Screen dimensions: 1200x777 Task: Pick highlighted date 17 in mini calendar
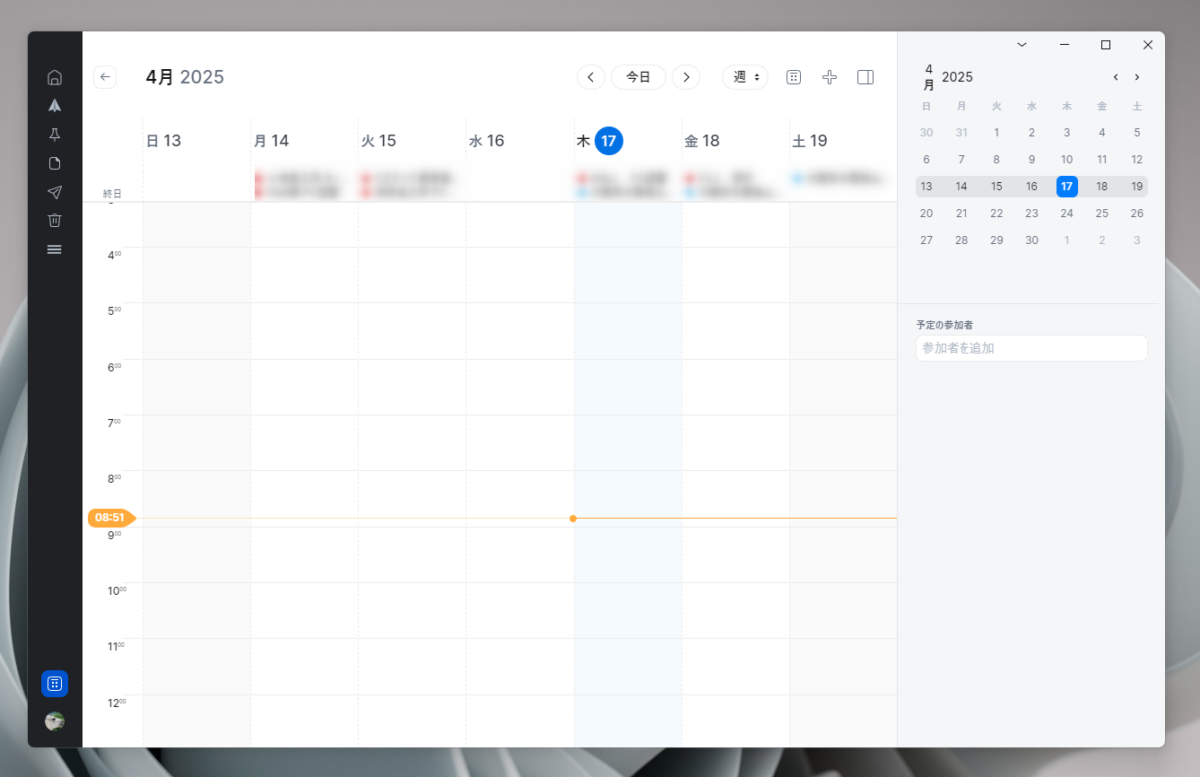click(x=1067, y=186)
